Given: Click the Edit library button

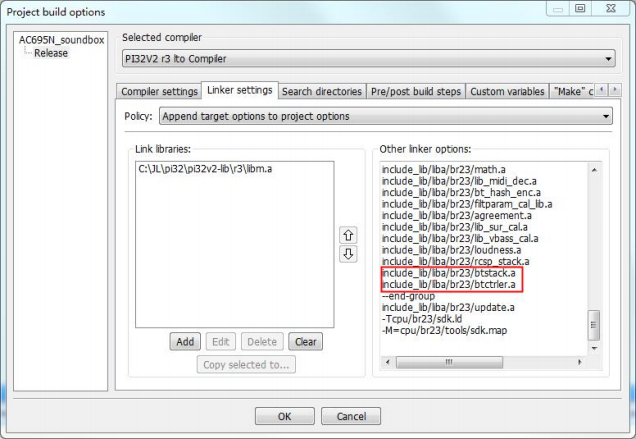Looking at the screenshot, I should (x=221, y=342).
